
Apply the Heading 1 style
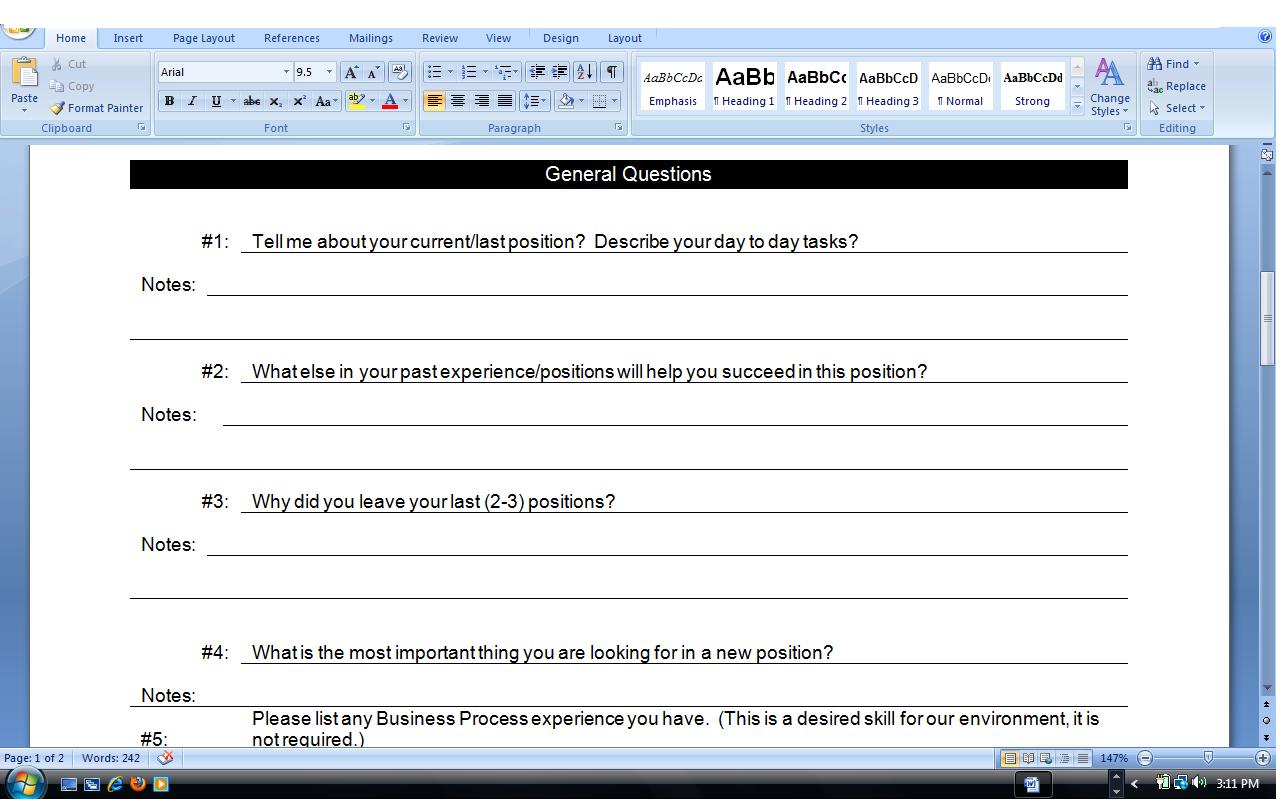[x=745, y=85]
